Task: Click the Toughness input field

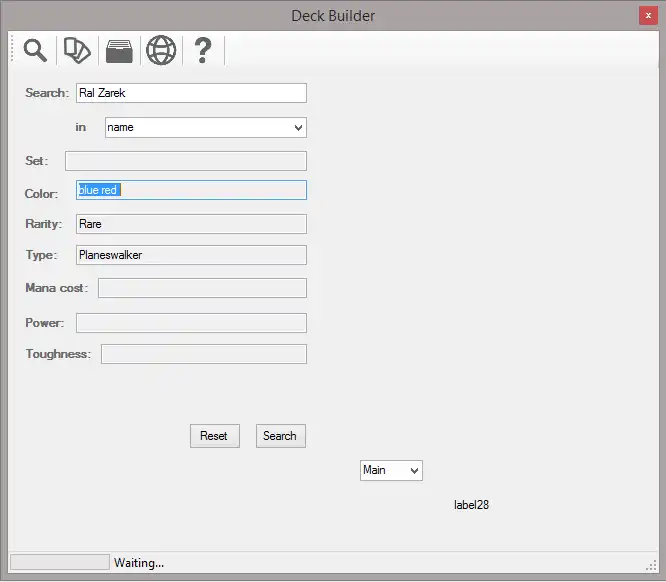Action: tap(204, 354)
